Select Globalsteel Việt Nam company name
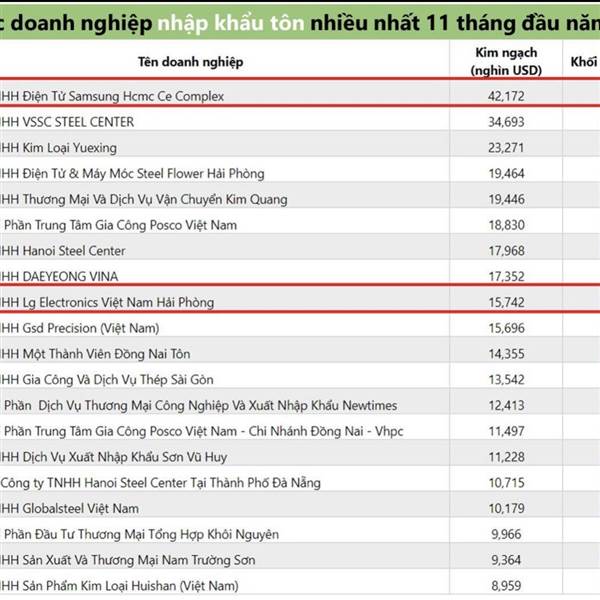 69,509
